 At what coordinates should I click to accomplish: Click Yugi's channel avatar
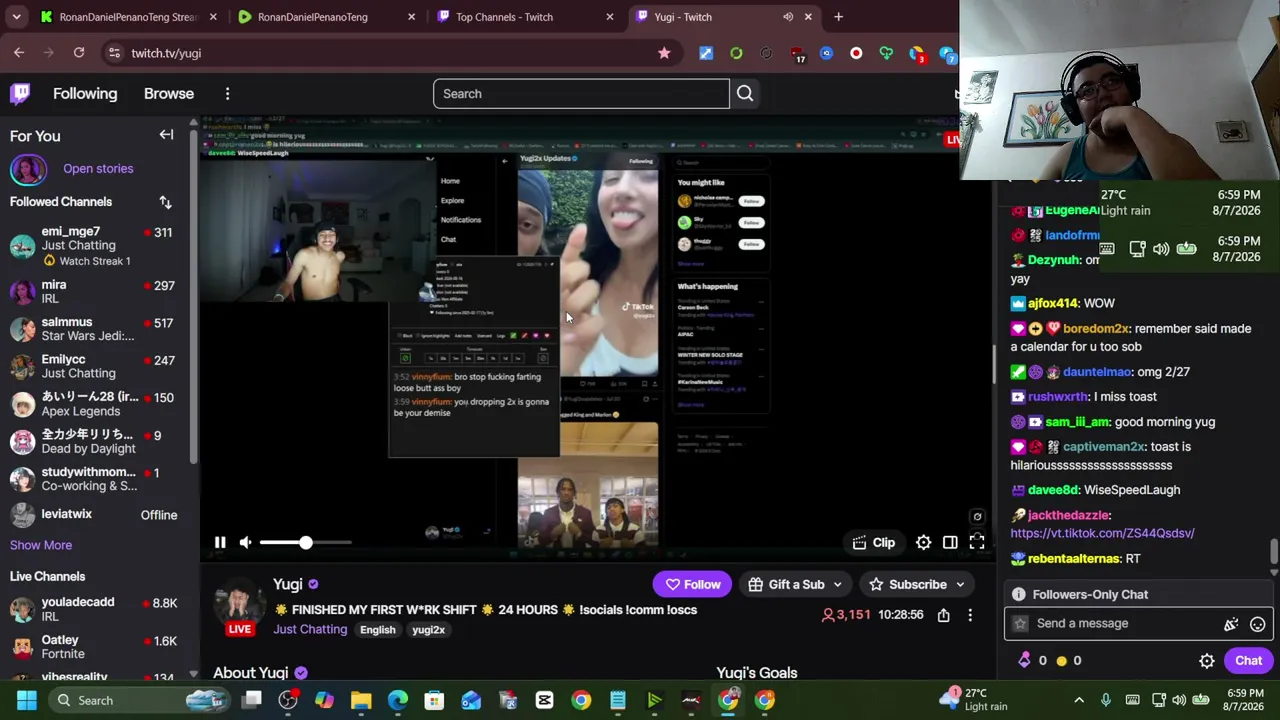[239, 603]
